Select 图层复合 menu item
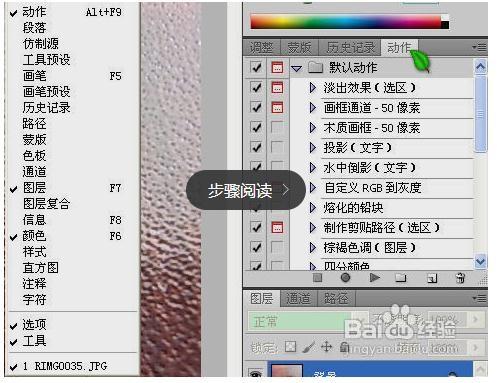 pos(72,204)
